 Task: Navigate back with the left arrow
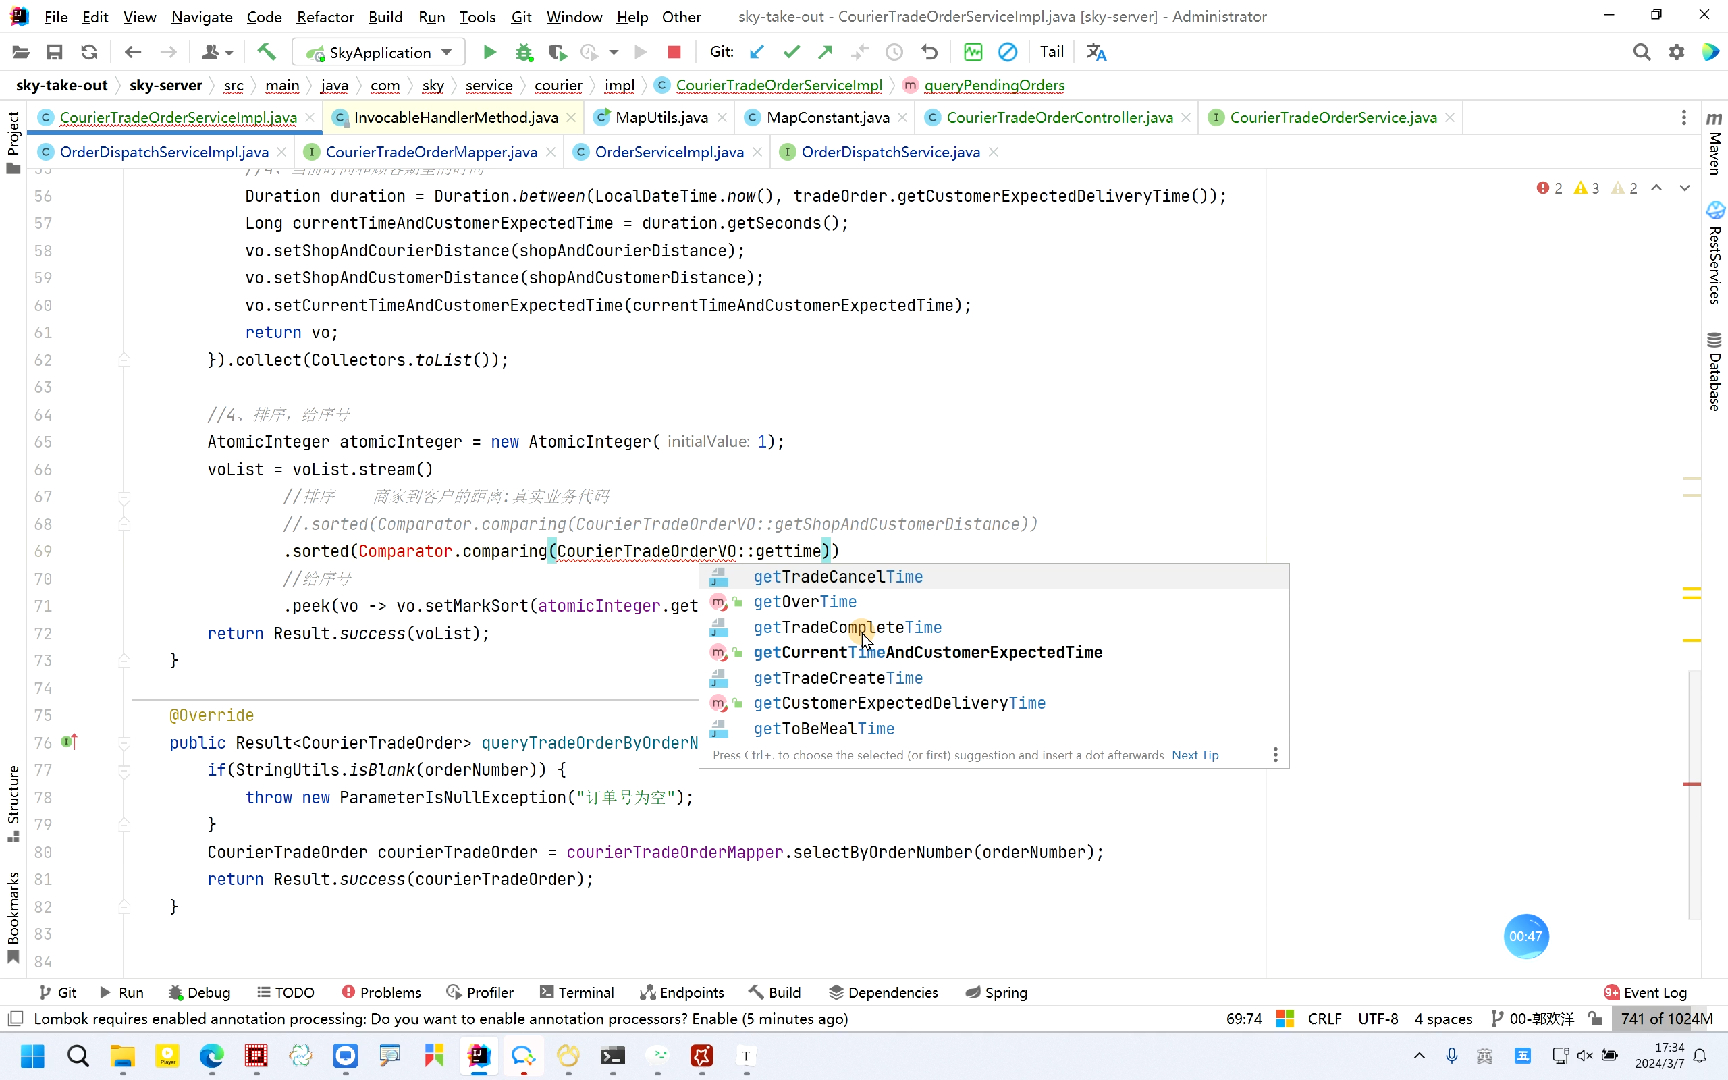pyautogui.click(x=133, y=52)
